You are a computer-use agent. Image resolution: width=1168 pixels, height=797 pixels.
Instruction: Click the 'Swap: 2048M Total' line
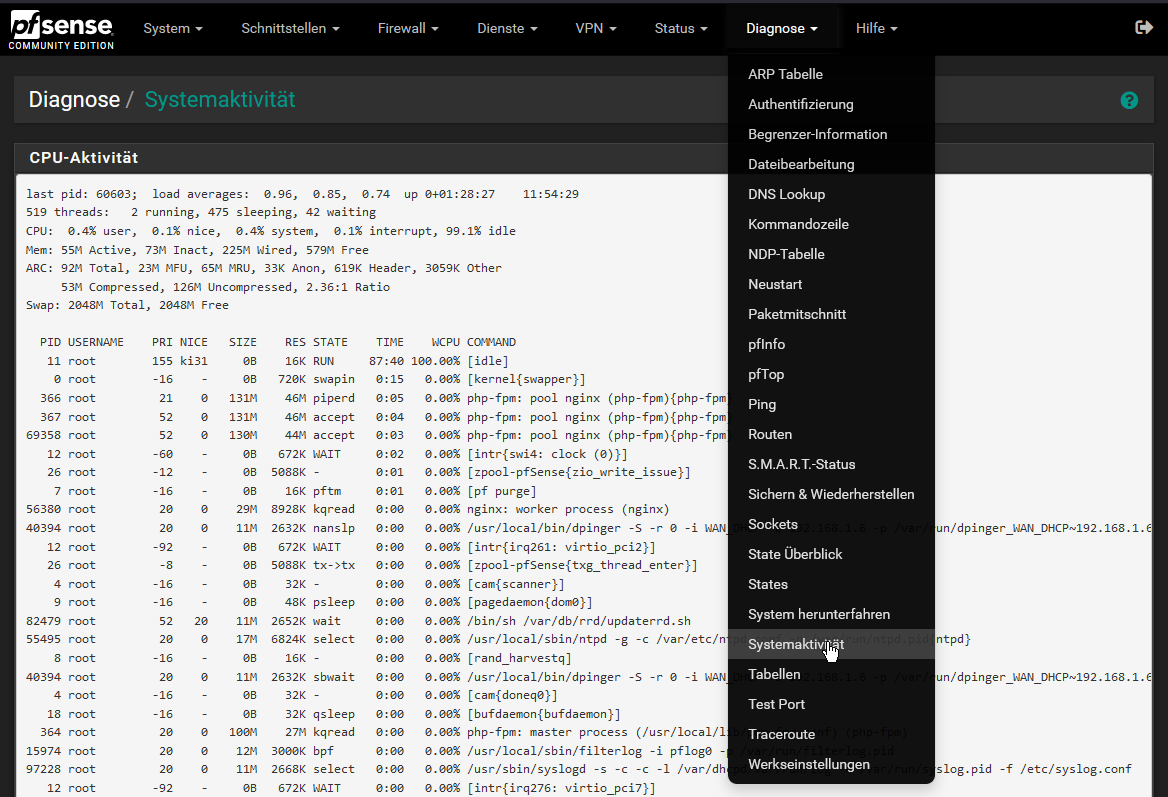click(x=127, y=305)
